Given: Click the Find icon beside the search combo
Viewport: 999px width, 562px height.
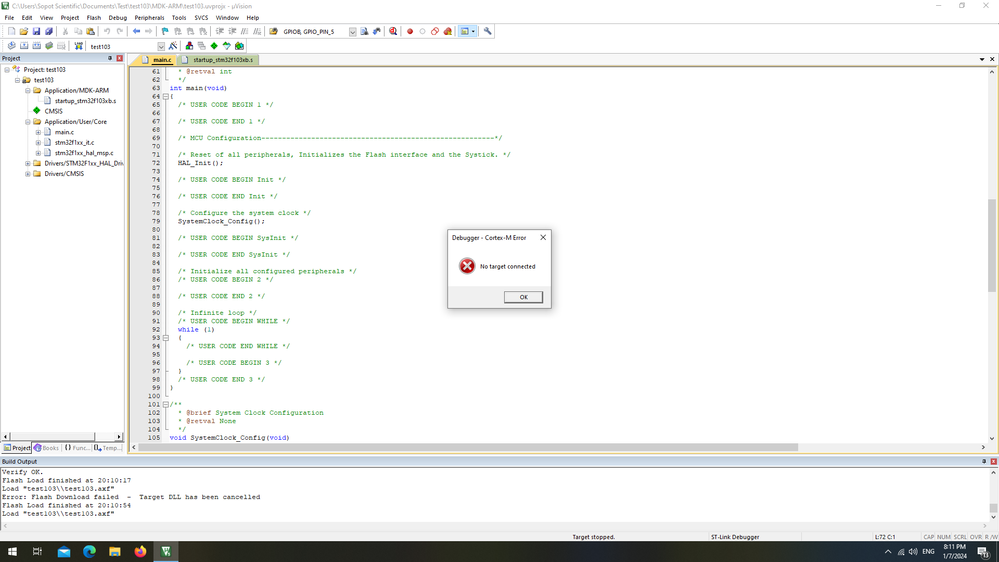Looking at the screenshot, I should (364, 31).
